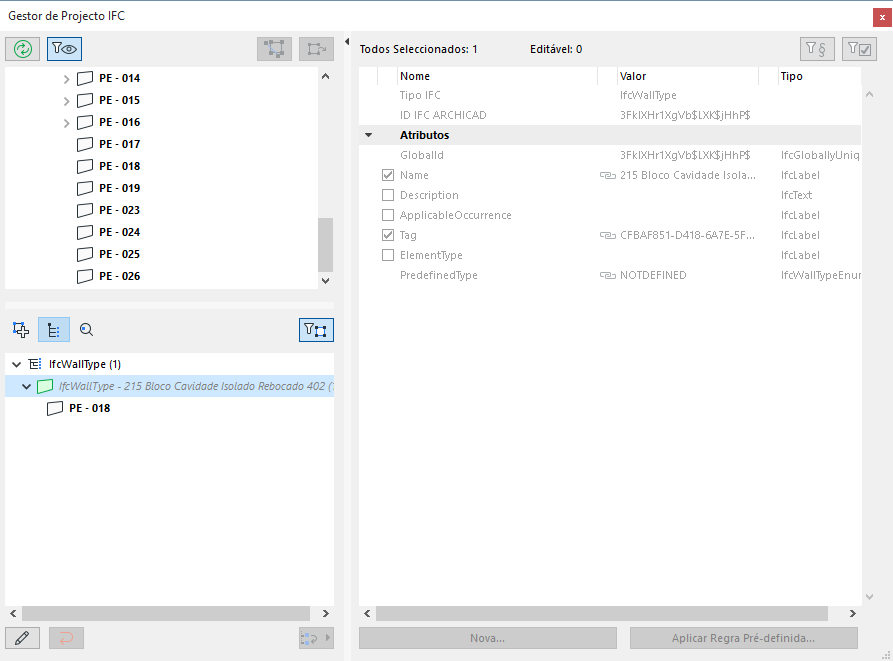Click the properties panel horizontal scroll left arrow
The image size is (893, 661).
(x=367, y=613)
